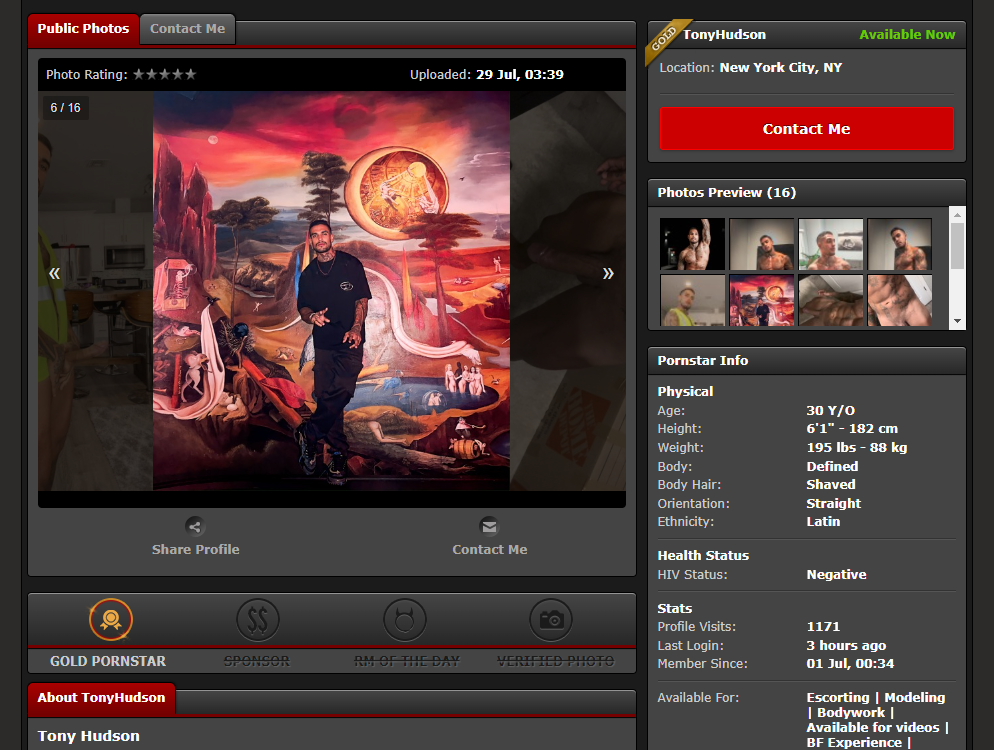Click the RM of the Day badge icon
994x750 pixels.
[x=404, y=619]
